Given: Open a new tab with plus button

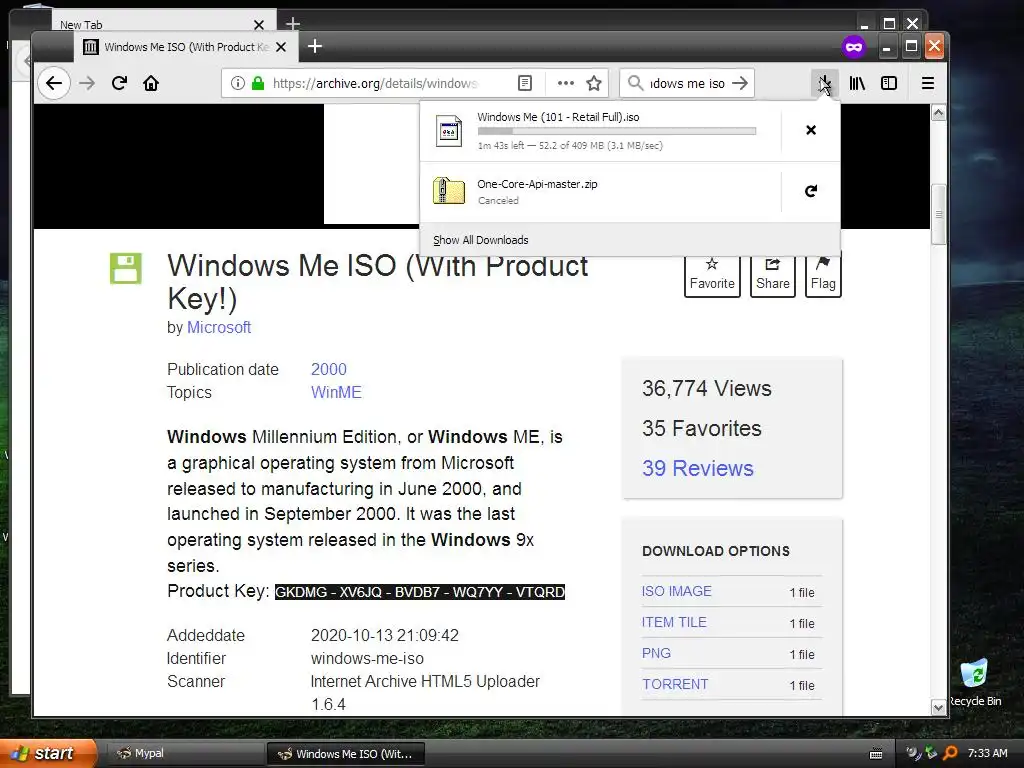Looking at the screenshot, I should click(315, 46).
